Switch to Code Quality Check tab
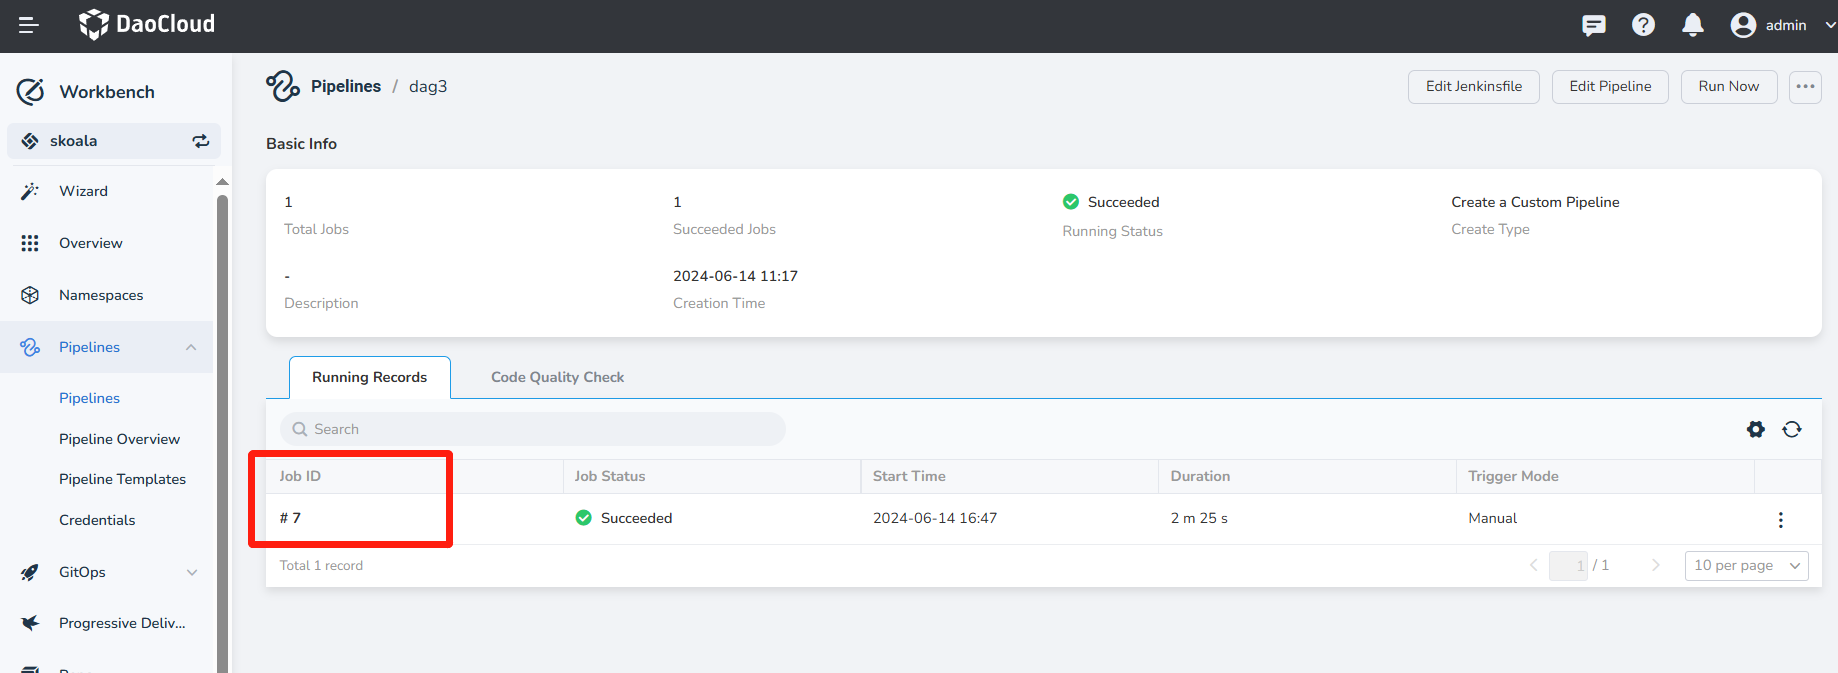This screenshot has height=673, width=1838. (557, 377)
